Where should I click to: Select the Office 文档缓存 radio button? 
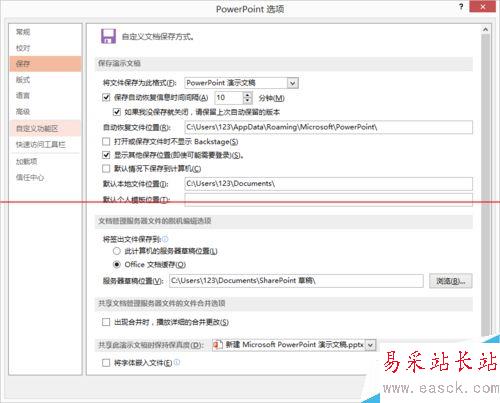click(x=117, y=264)
